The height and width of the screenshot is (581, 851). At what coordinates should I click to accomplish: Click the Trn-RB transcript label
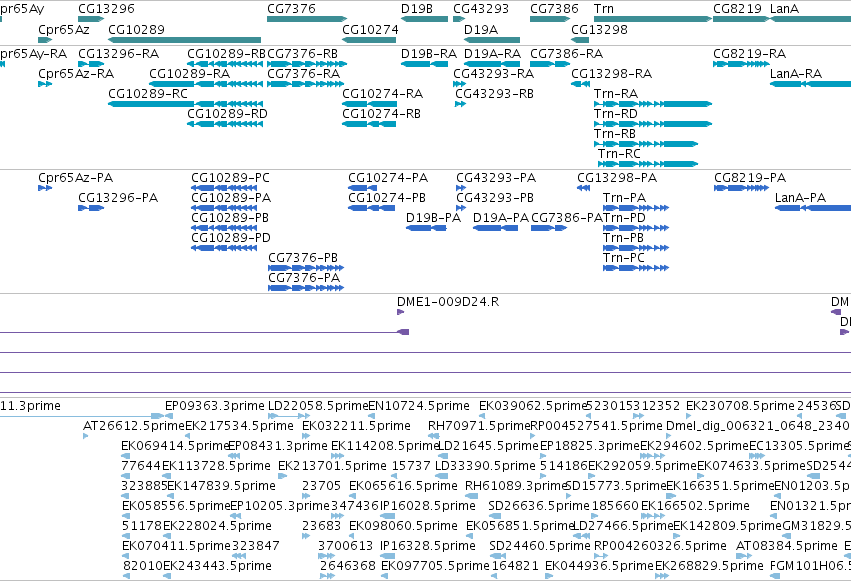click(614, 134)
